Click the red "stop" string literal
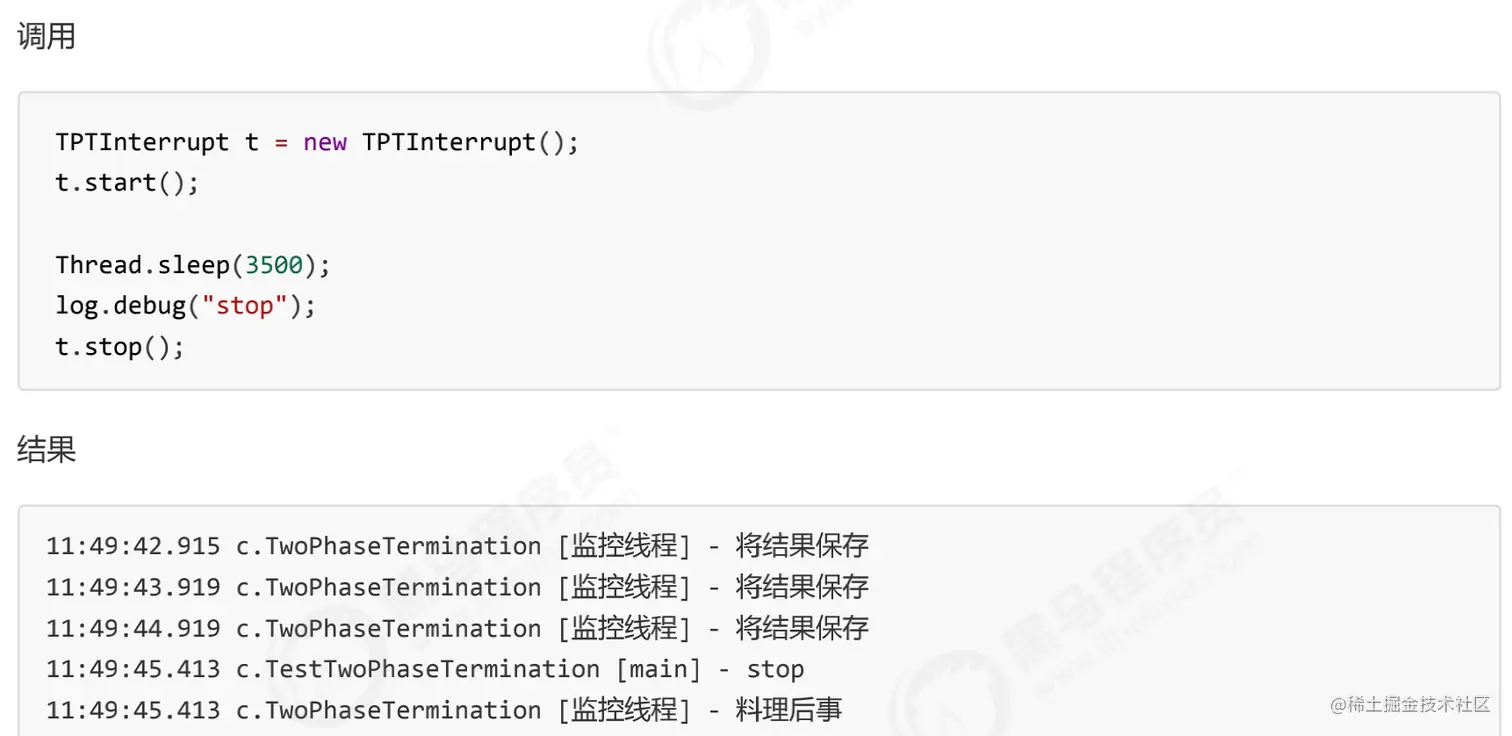Screen dimensions: 1512x736 (x=245, y=306)
